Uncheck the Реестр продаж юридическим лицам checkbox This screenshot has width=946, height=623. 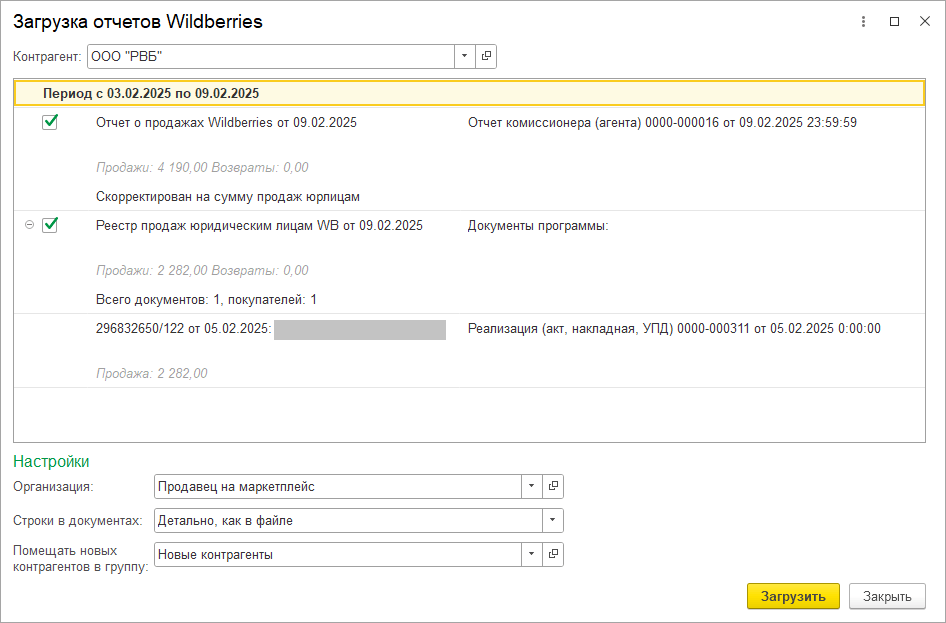(x=50, y=225)
